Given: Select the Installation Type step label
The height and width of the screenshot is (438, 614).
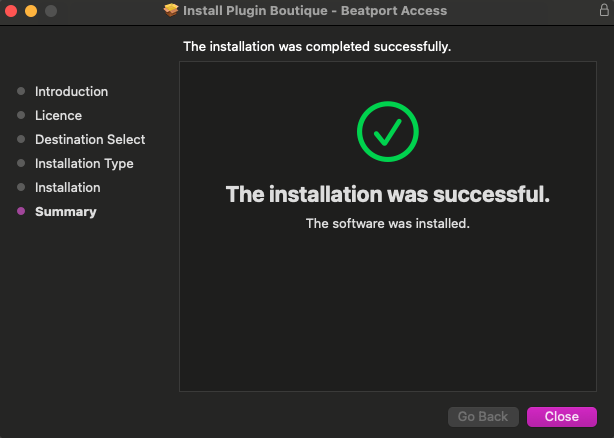Looking at the screenshot, I should tap(84, 163).
